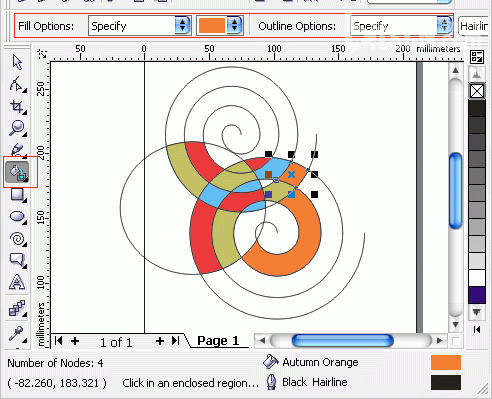The height and width of the screenshot is (399, 492).
Task: Click the horizontal scrollbar left arrow
Action: 262,341
